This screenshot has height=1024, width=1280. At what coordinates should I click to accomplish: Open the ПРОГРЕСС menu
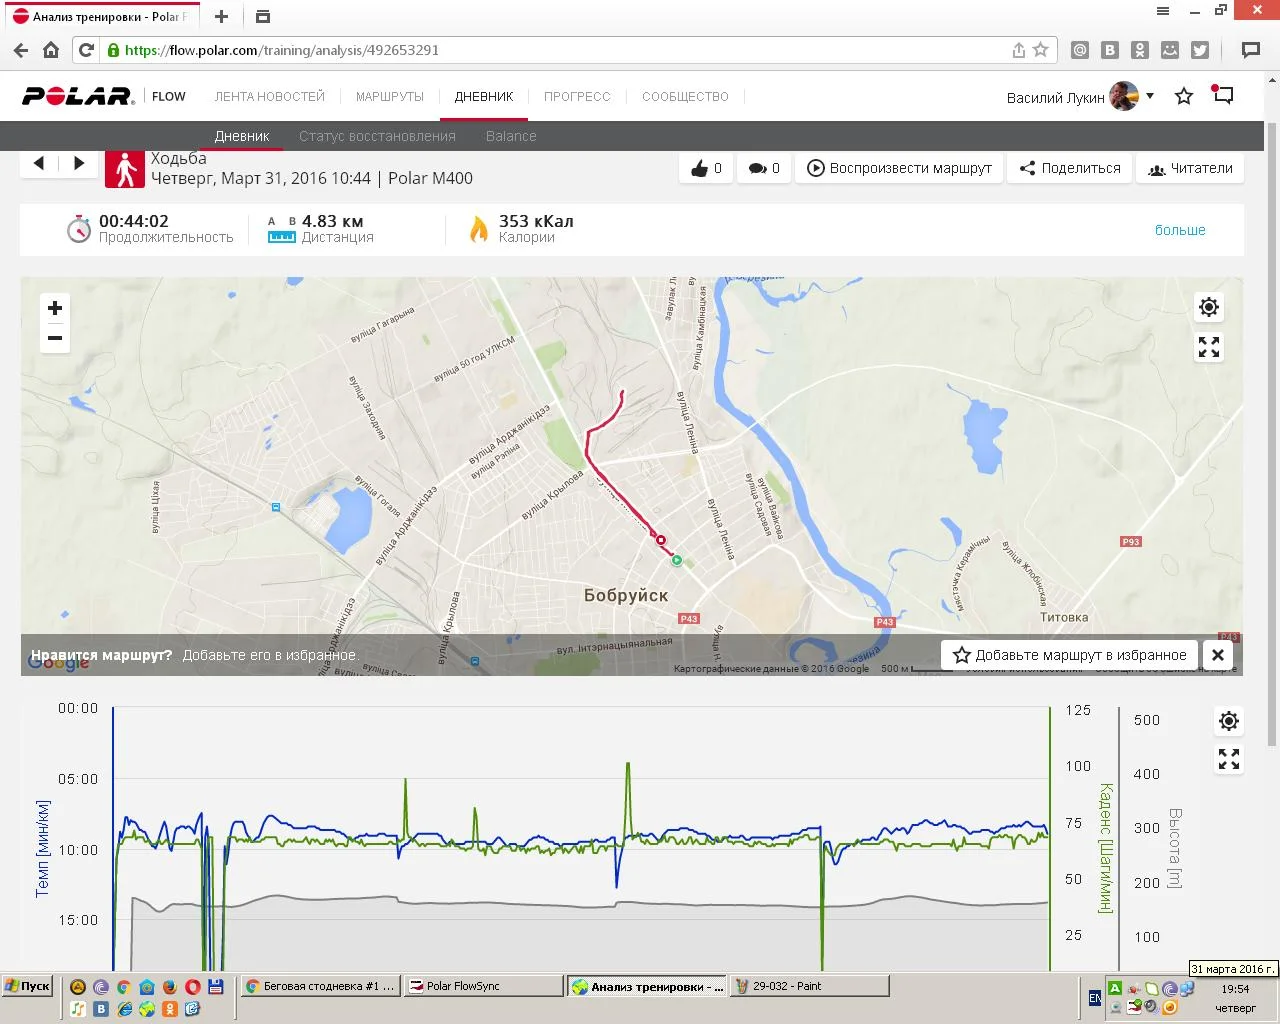pos(577,97)
